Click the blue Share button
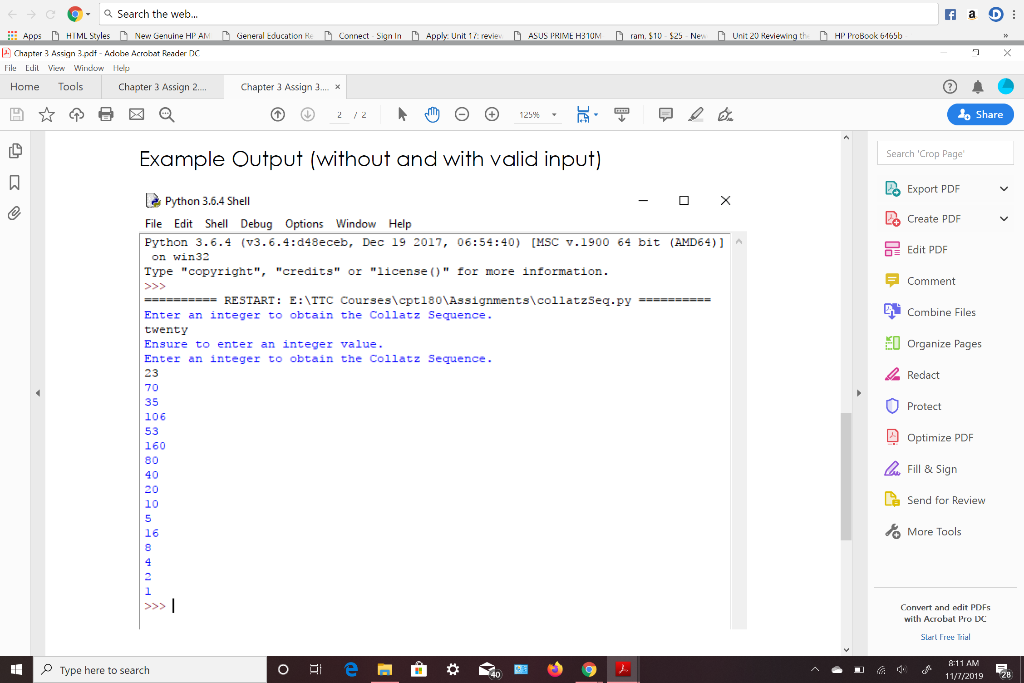This screenshot has width=1024, height=683. click(979, 114)
